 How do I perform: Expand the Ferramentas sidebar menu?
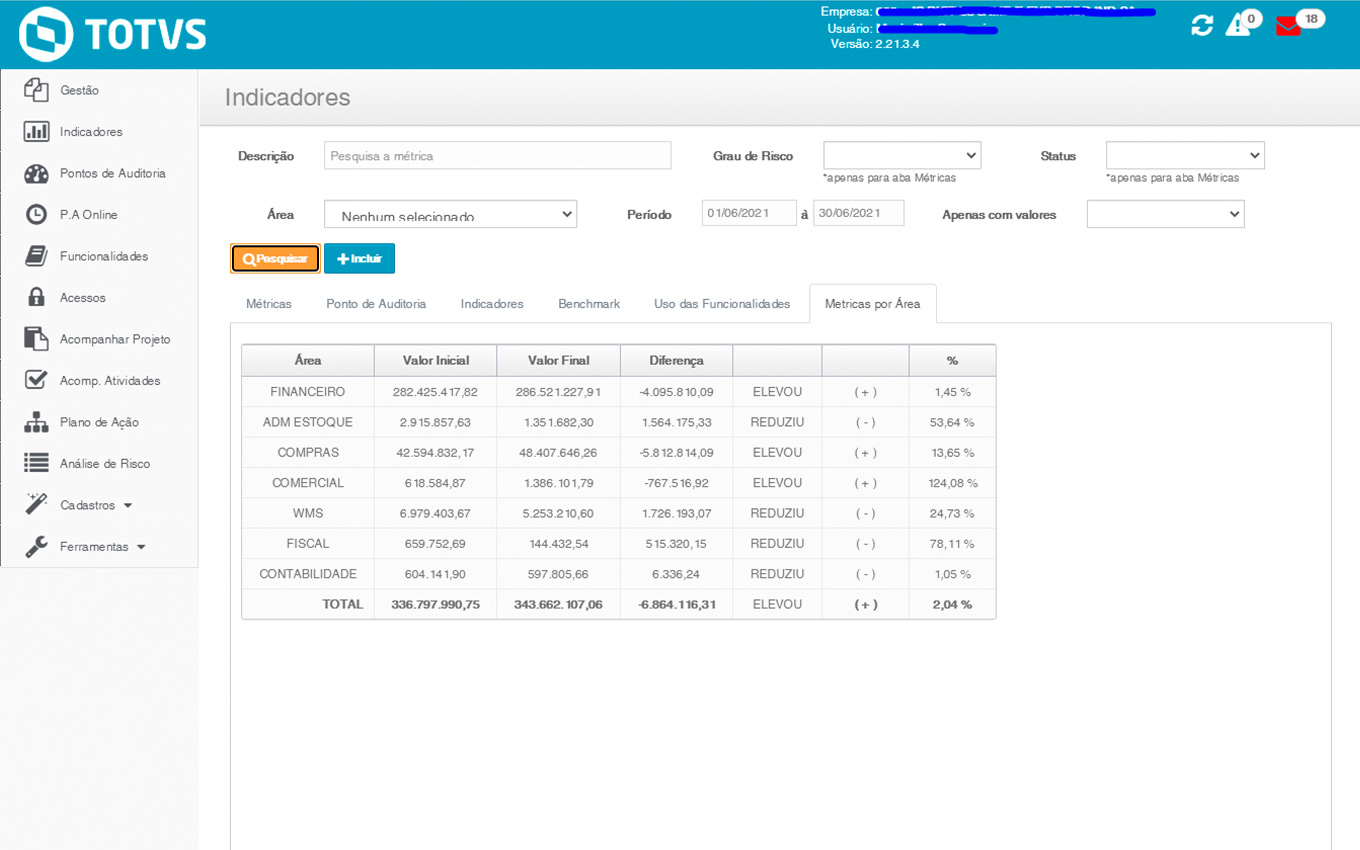point(102,547)
